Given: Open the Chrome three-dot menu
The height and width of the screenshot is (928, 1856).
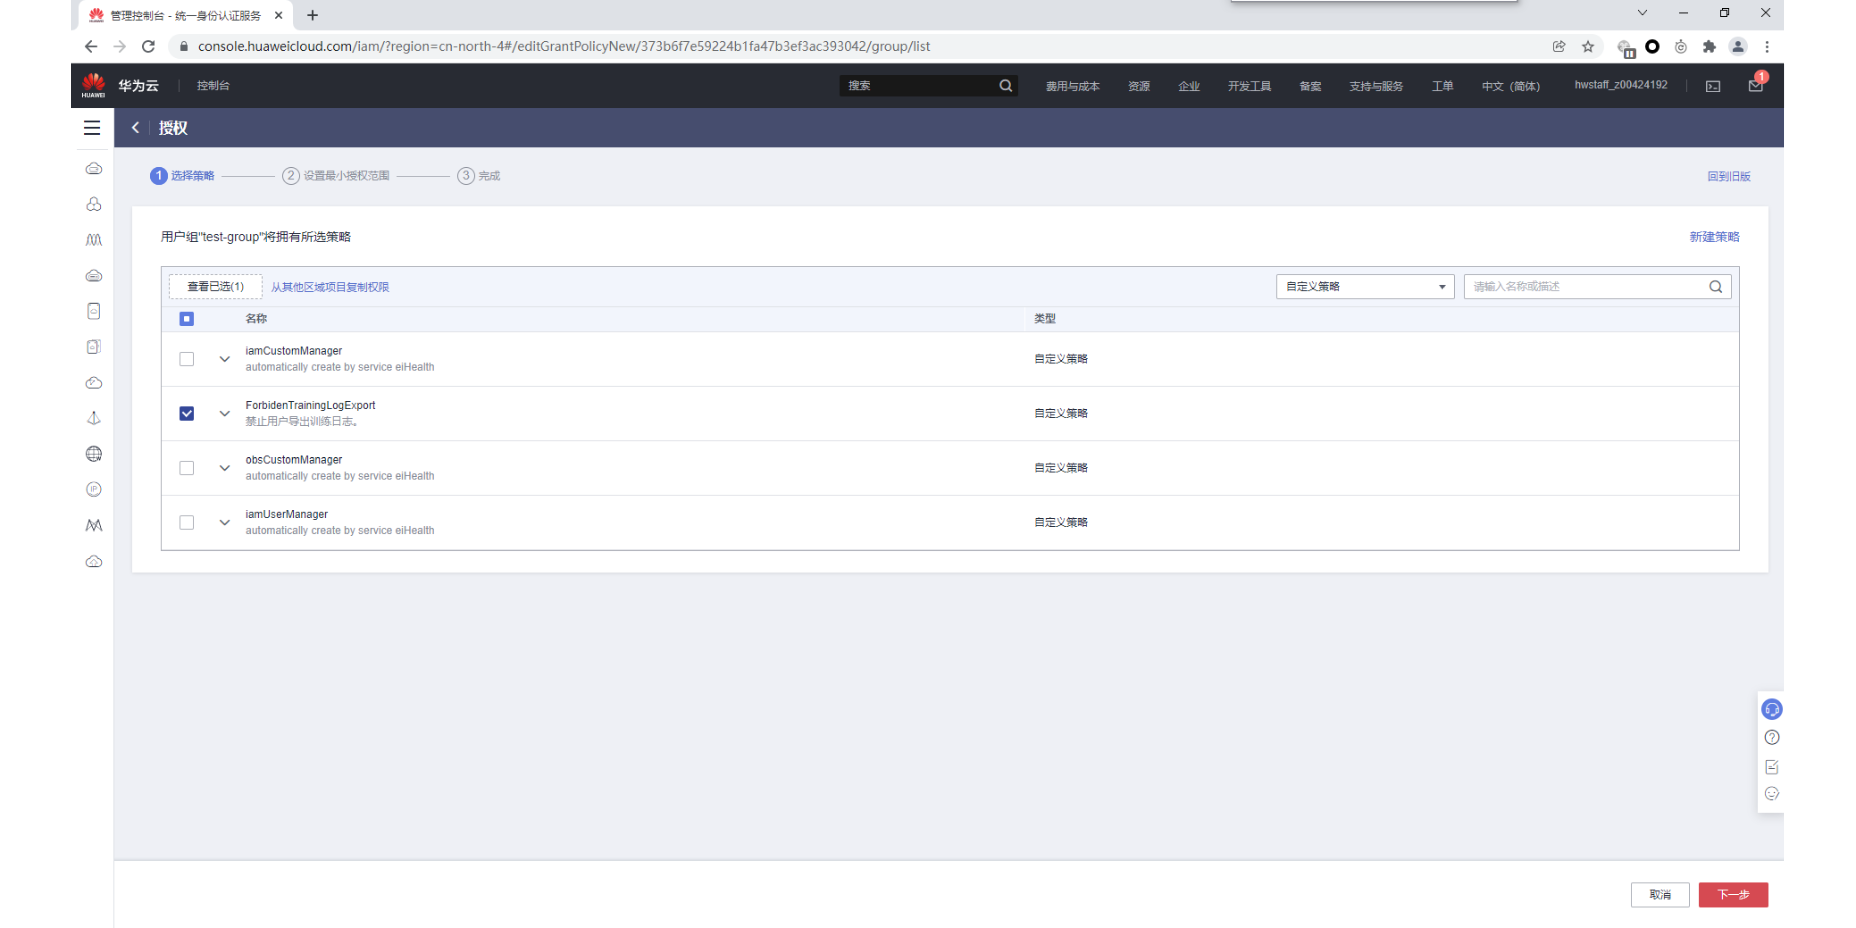Looking at the screenshot, I should (1767, 46).
